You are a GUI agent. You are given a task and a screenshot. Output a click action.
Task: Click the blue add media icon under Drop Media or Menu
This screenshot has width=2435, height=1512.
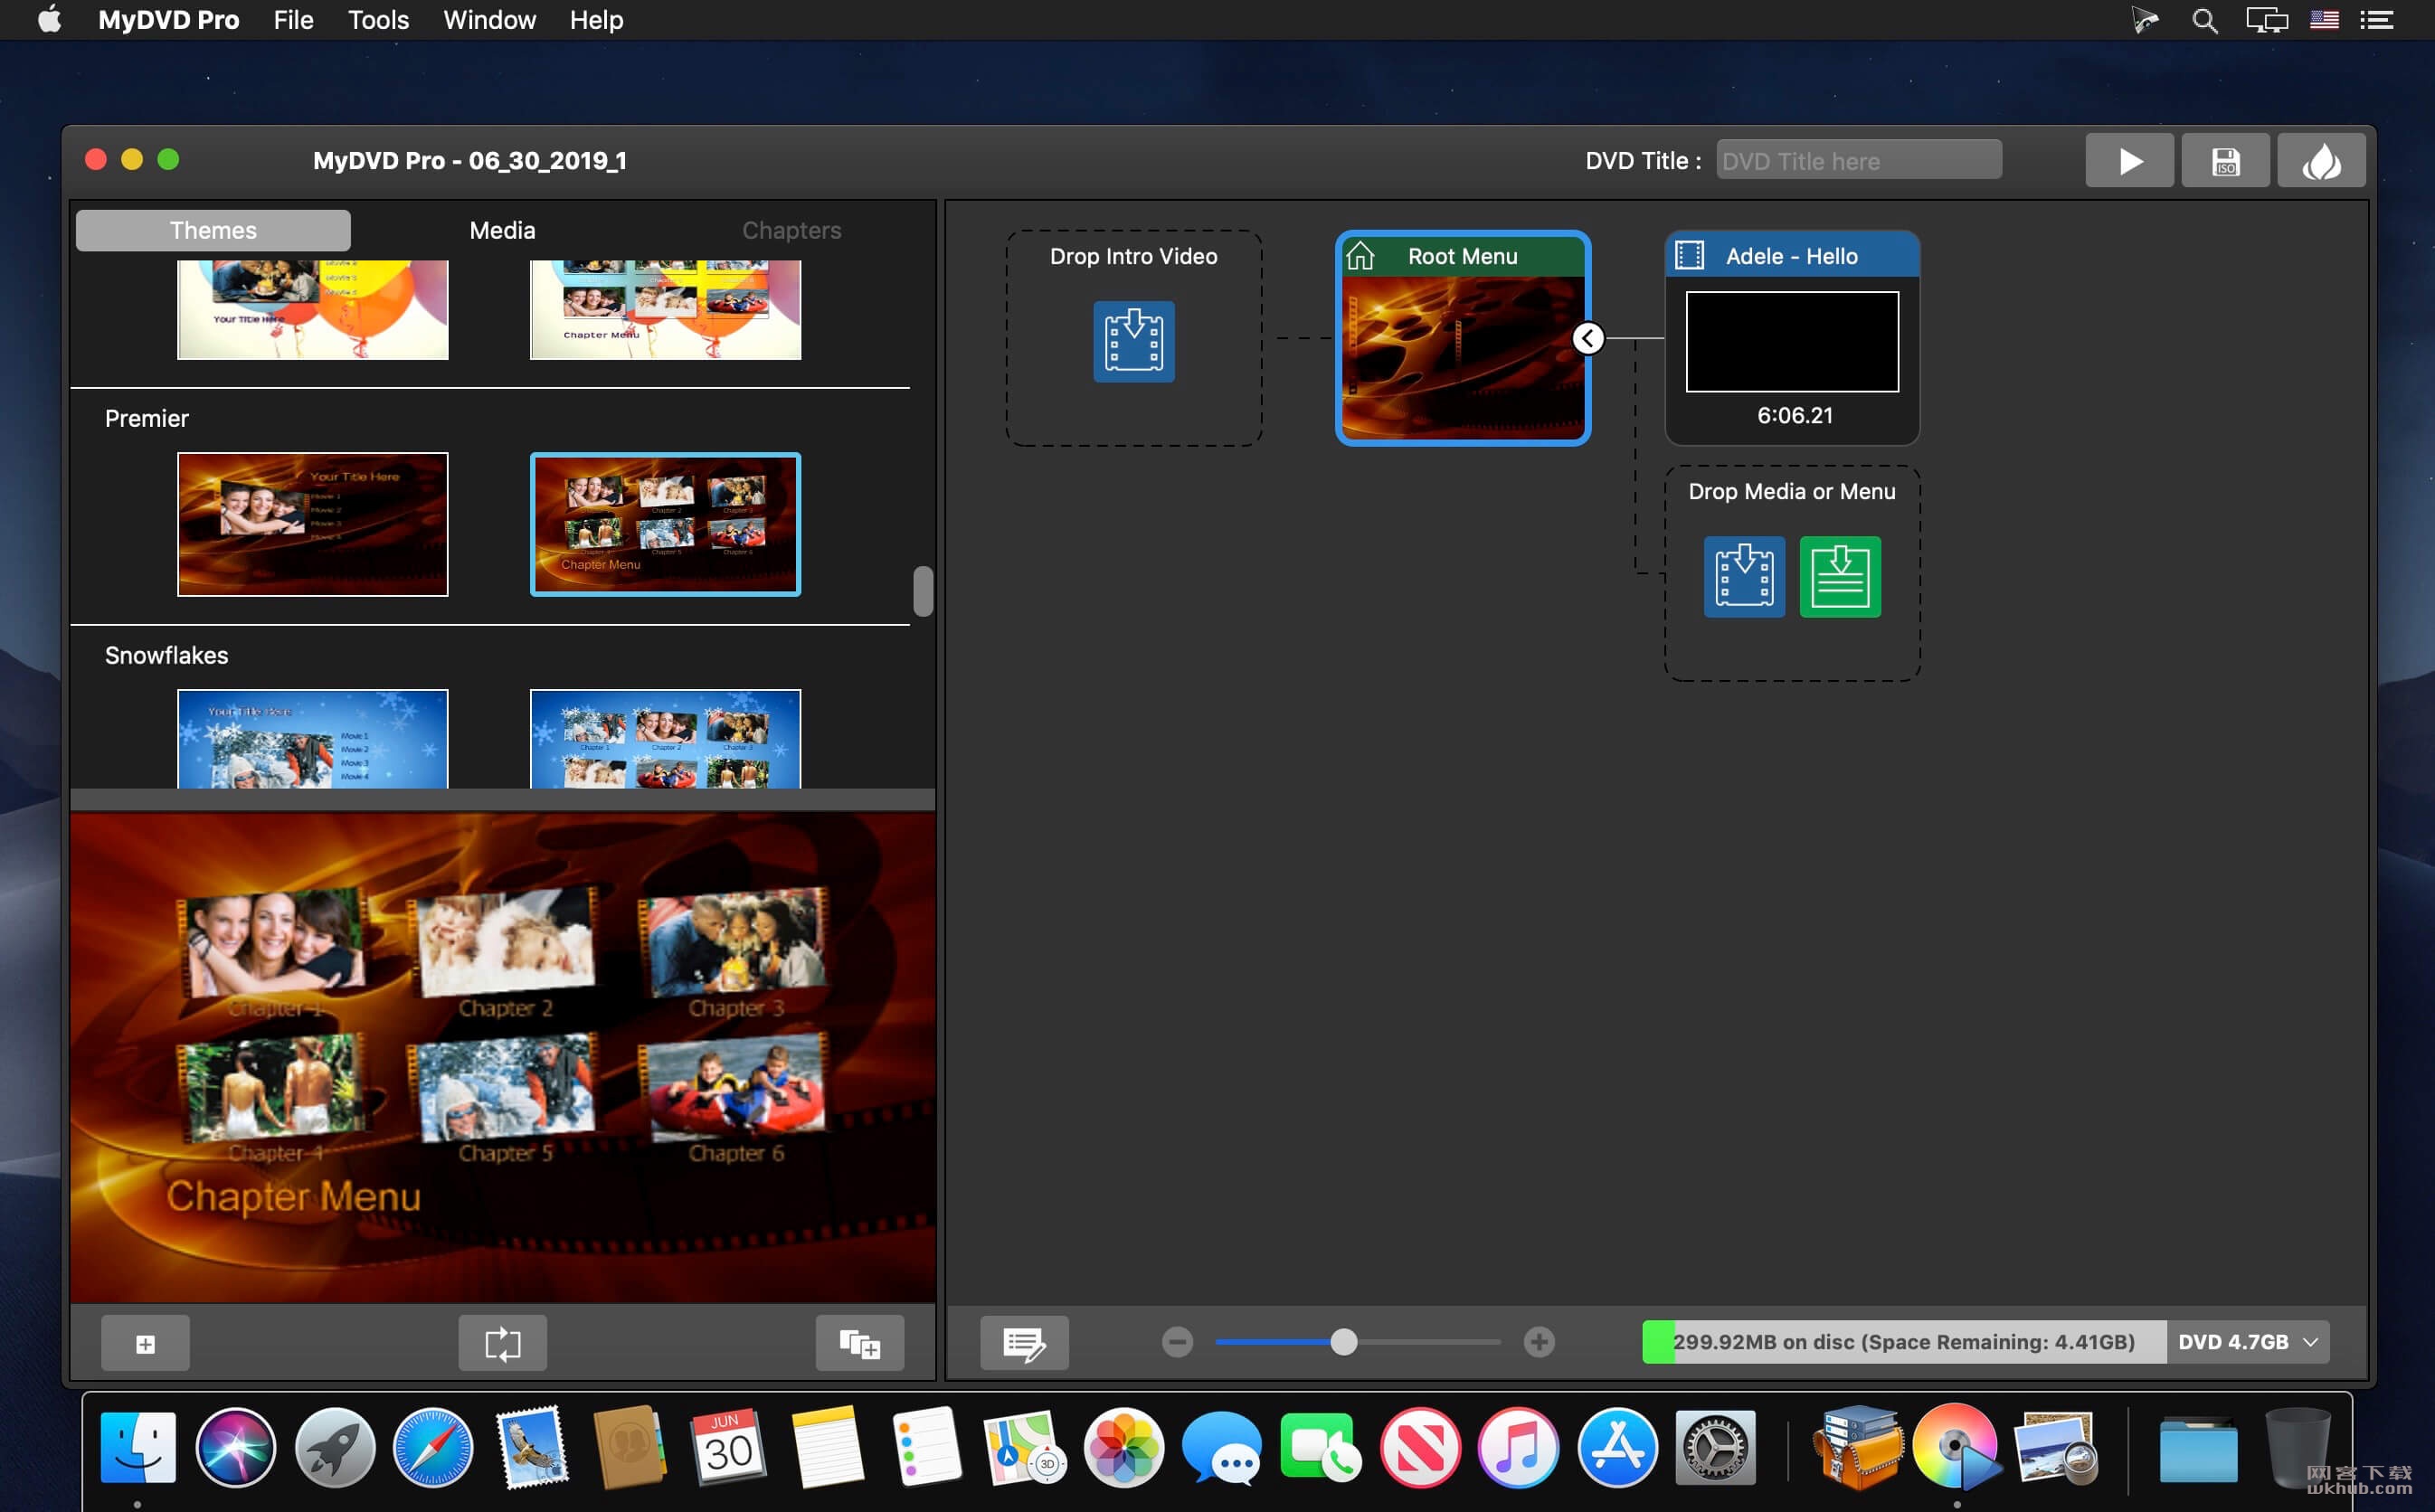click(1743, 577)
